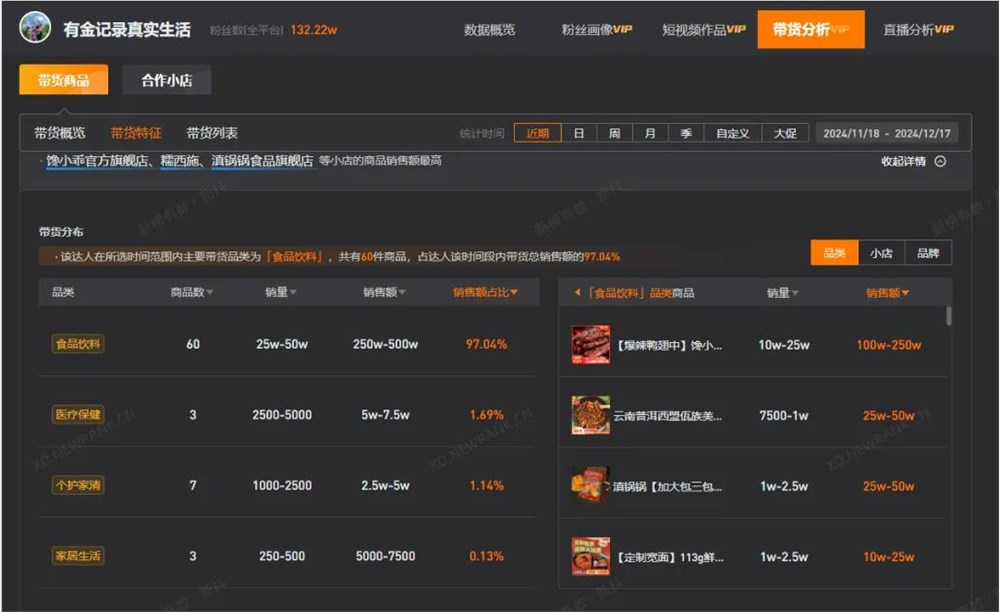The height and width of the screenshot is (612, 1000).
Task: Click the 食品饮料 category tag in the table
Action: [x=79, y=343]
